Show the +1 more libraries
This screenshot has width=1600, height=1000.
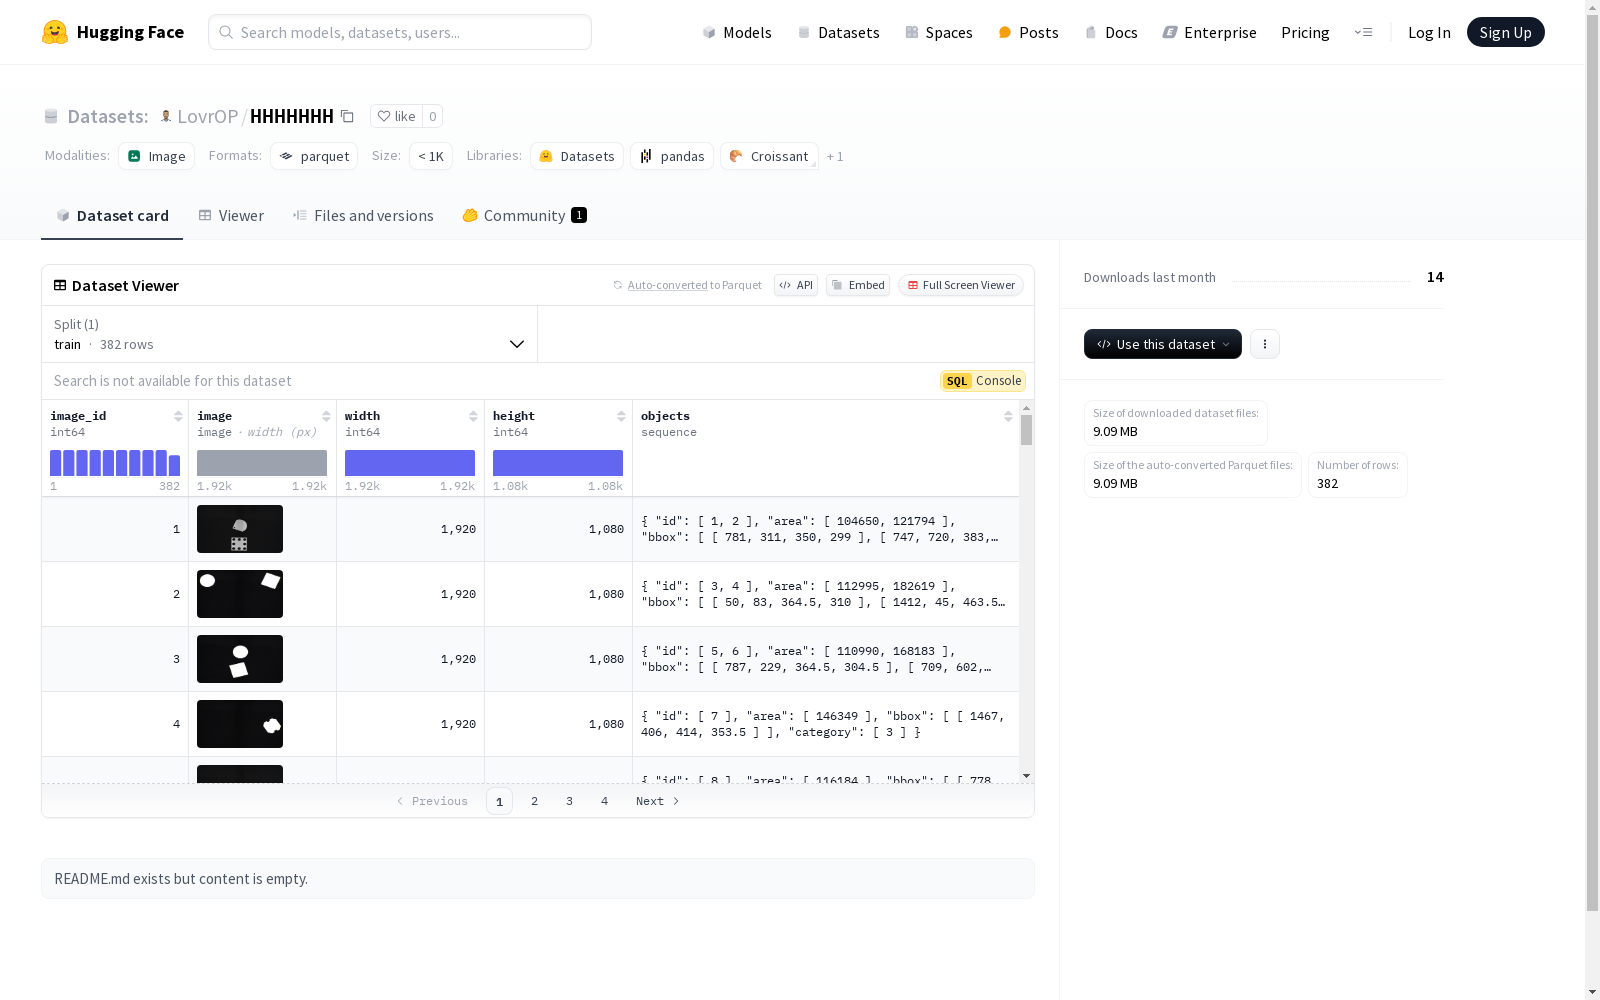[835, 156]
